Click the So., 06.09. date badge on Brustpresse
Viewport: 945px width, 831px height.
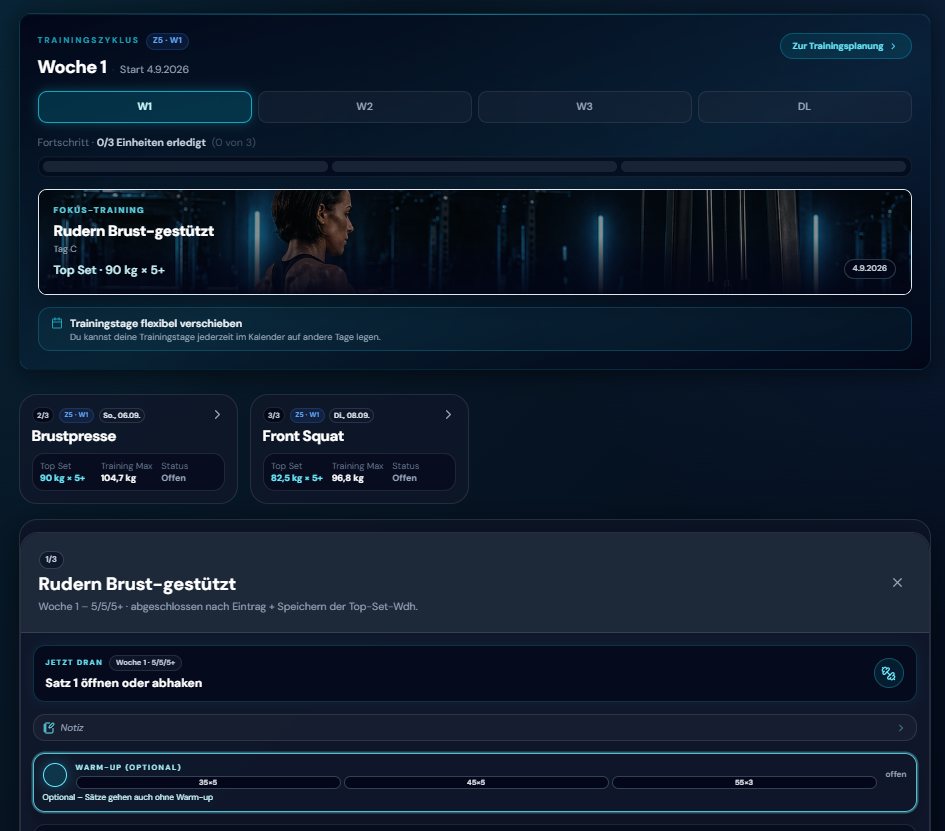(122, 415)
